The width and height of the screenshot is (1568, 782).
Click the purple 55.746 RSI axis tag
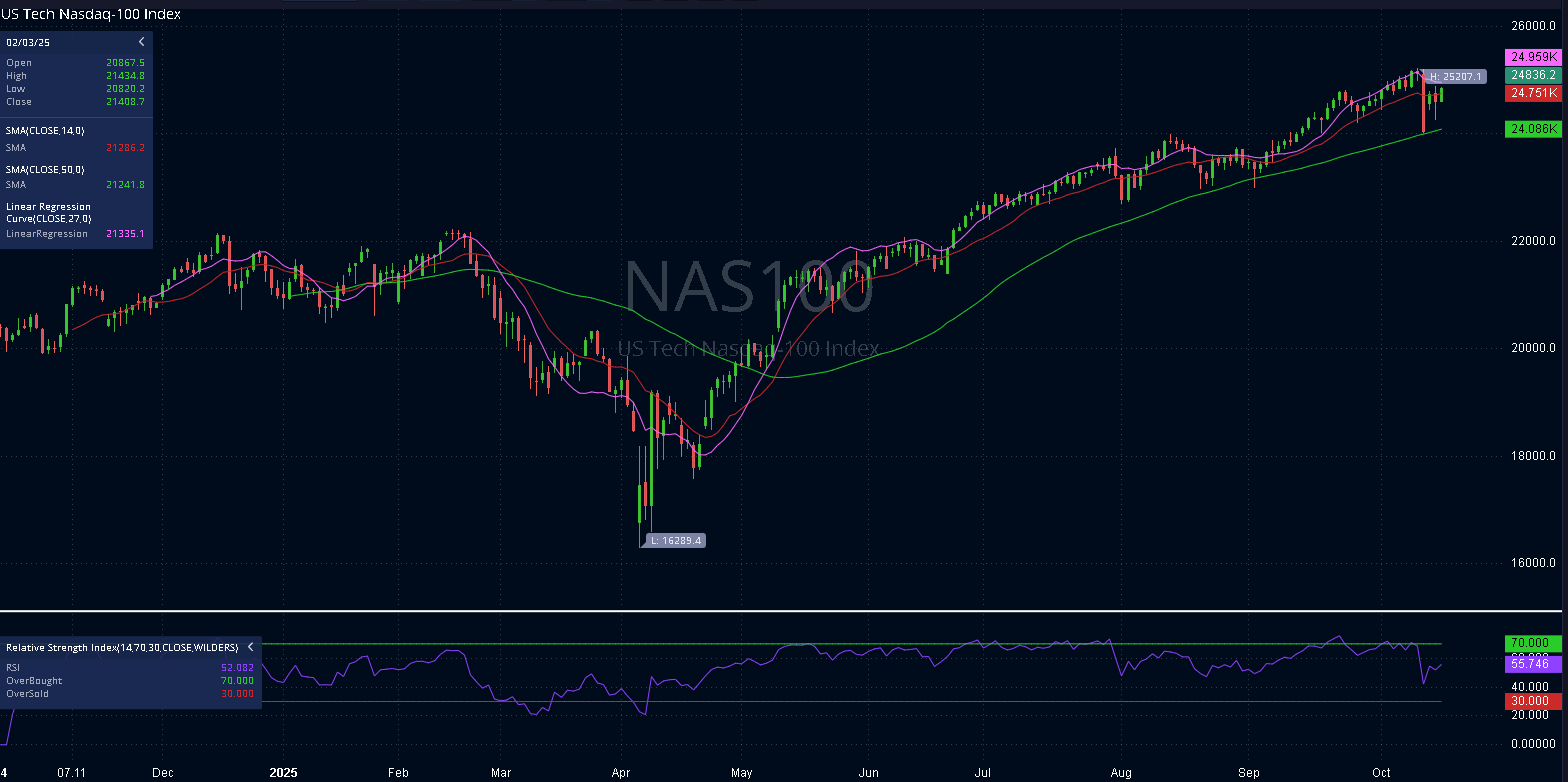(x=1532, y=663)
